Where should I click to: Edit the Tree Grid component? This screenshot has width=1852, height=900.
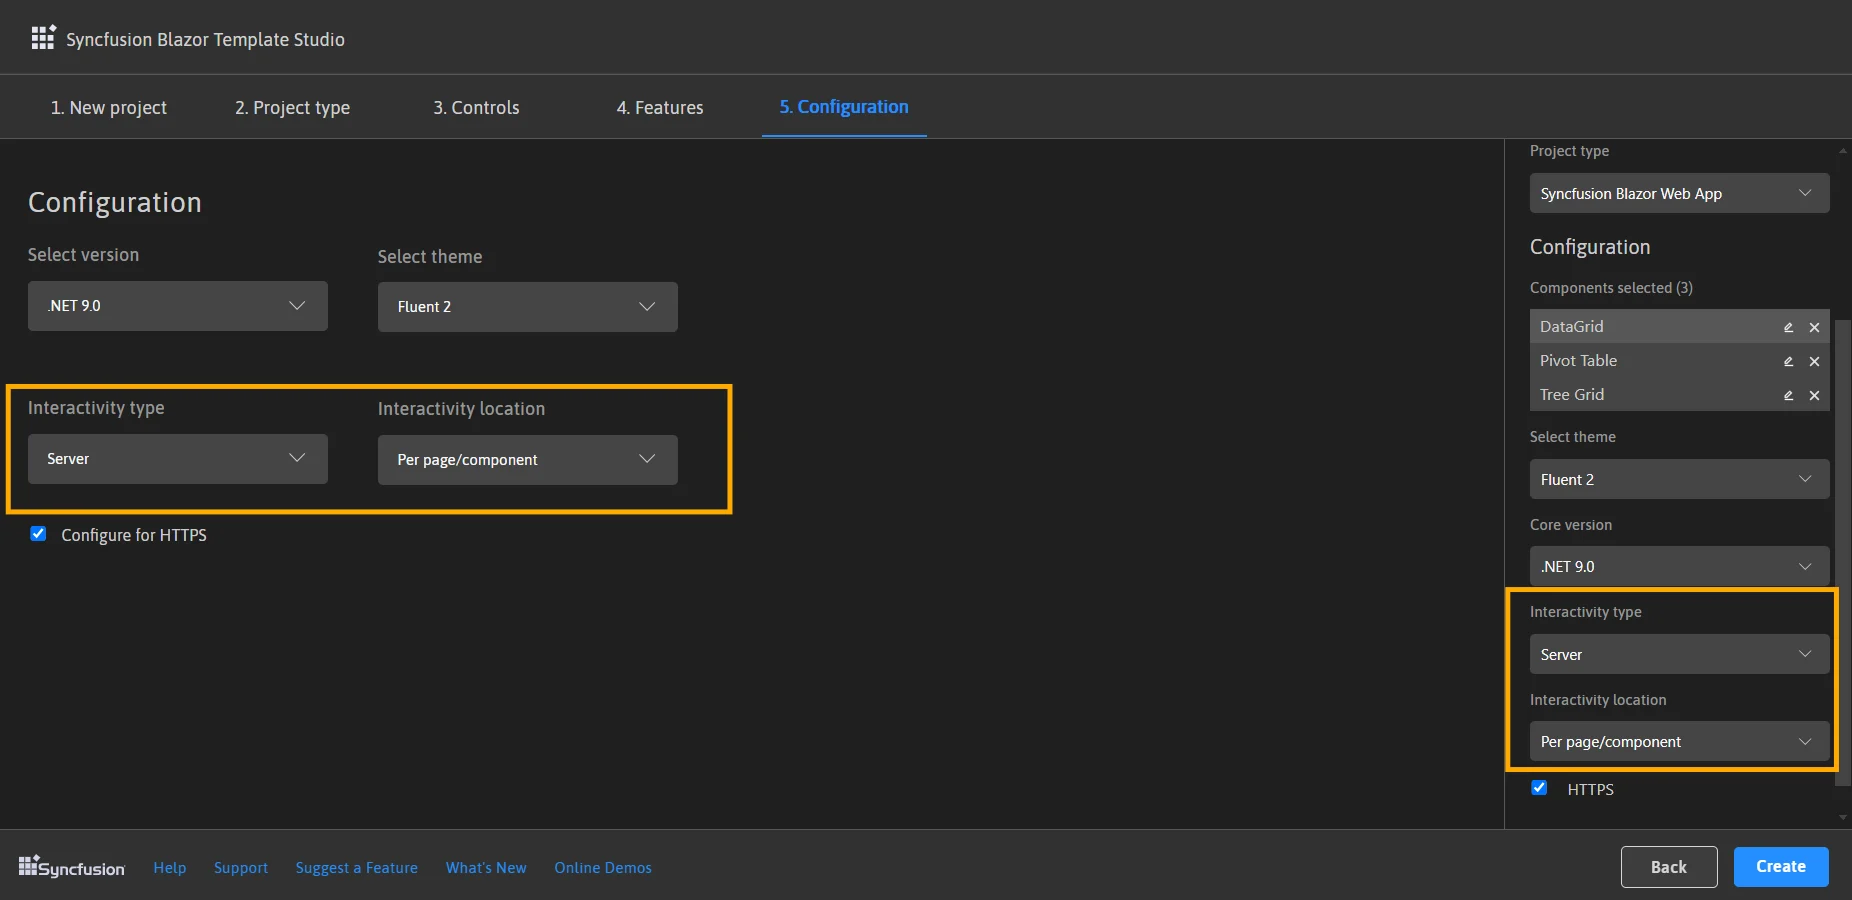click(x=1788, y=395)
